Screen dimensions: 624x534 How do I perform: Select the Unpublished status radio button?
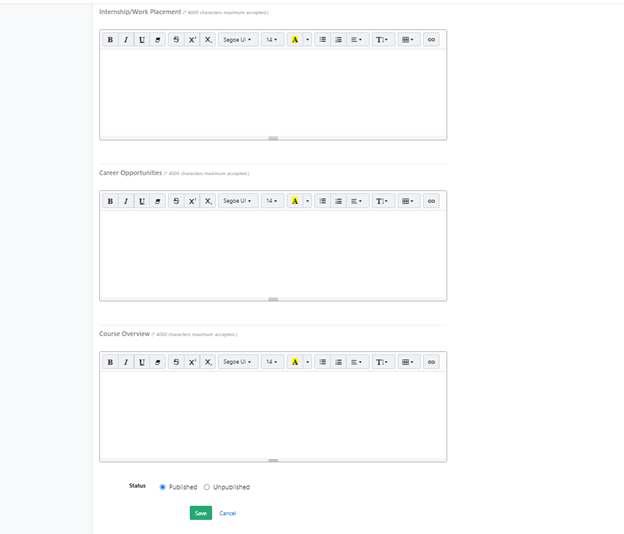(x=207, y=487)
